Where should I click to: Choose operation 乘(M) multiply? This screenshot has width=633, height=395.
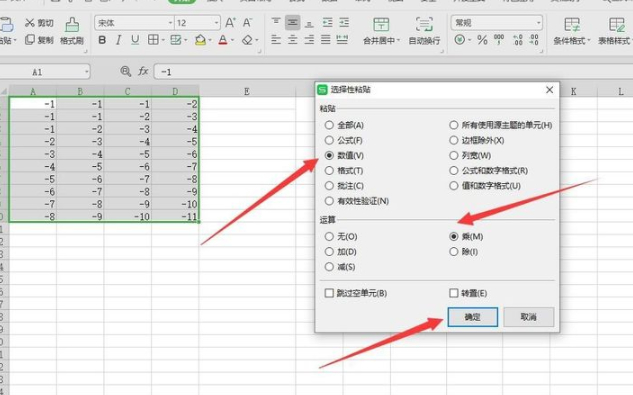[466, 237]
